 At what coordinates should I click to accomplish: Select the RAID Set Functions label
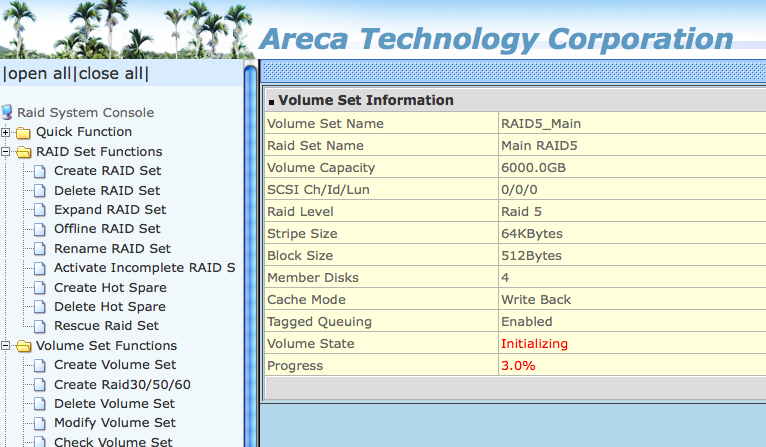[x=99, y=151]
